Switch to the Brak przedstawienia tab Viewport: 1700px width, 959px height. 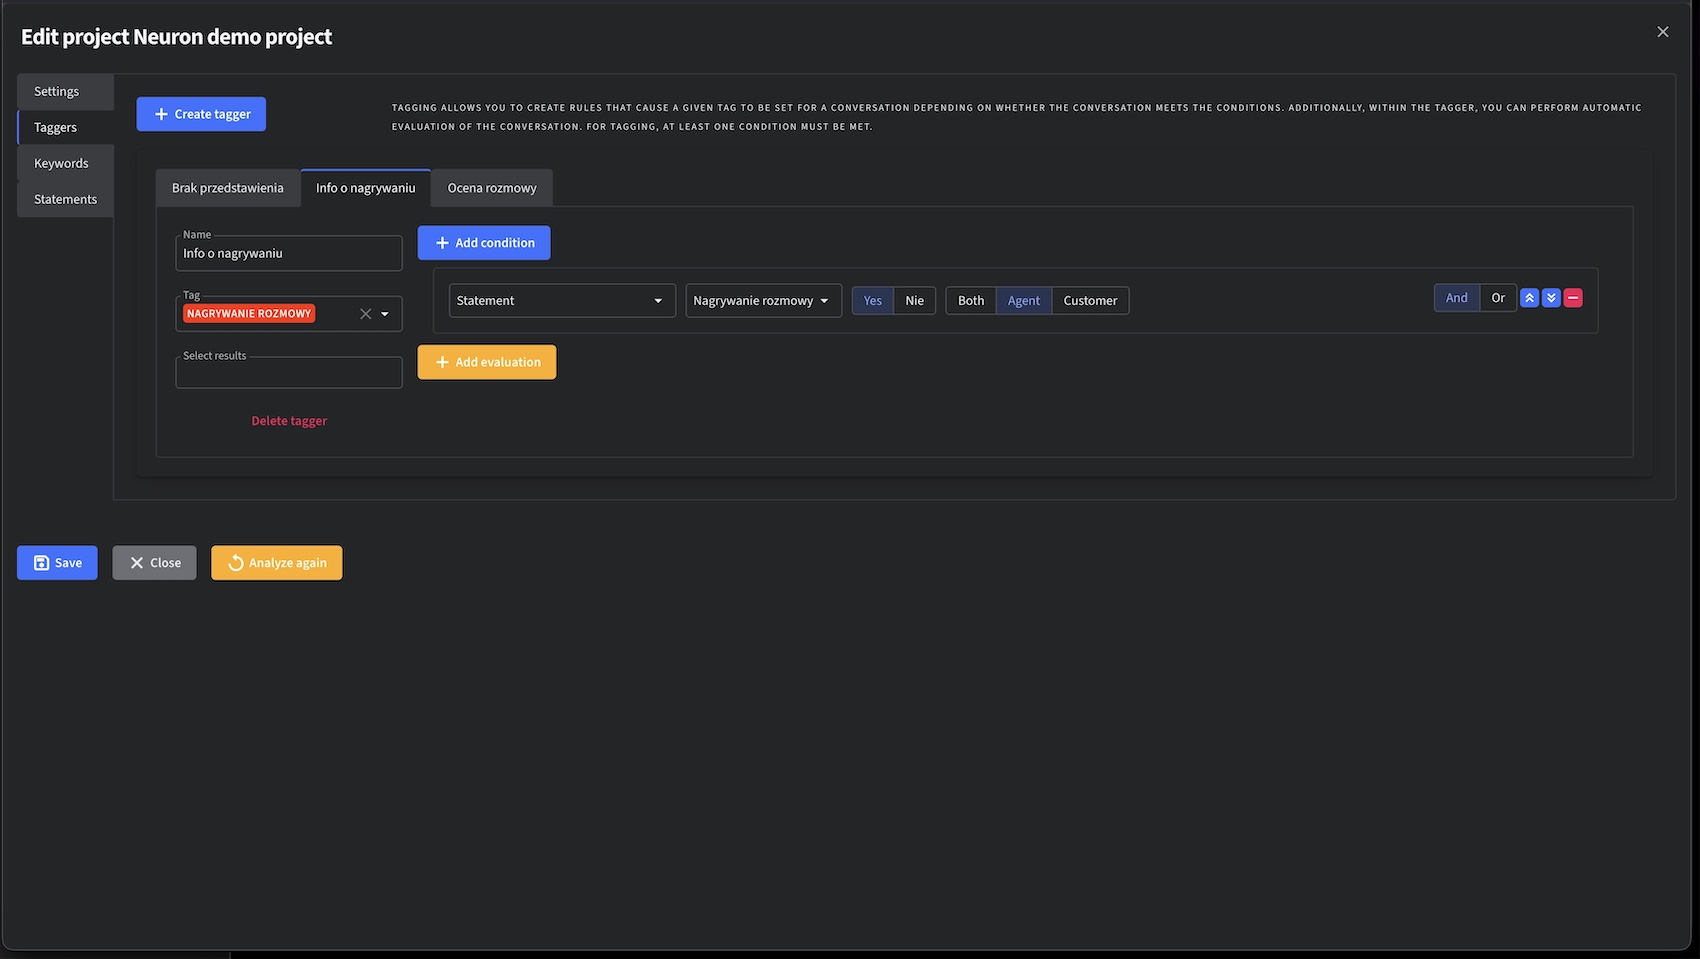pos(227,188)
